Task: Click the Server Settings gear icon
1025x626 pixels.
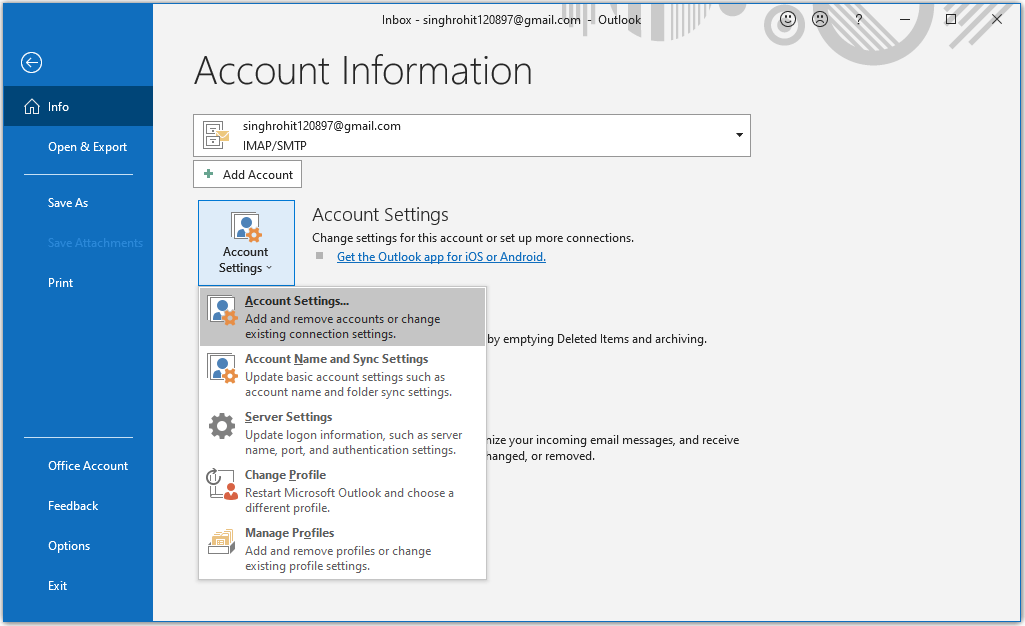Action: click(221, 424)
